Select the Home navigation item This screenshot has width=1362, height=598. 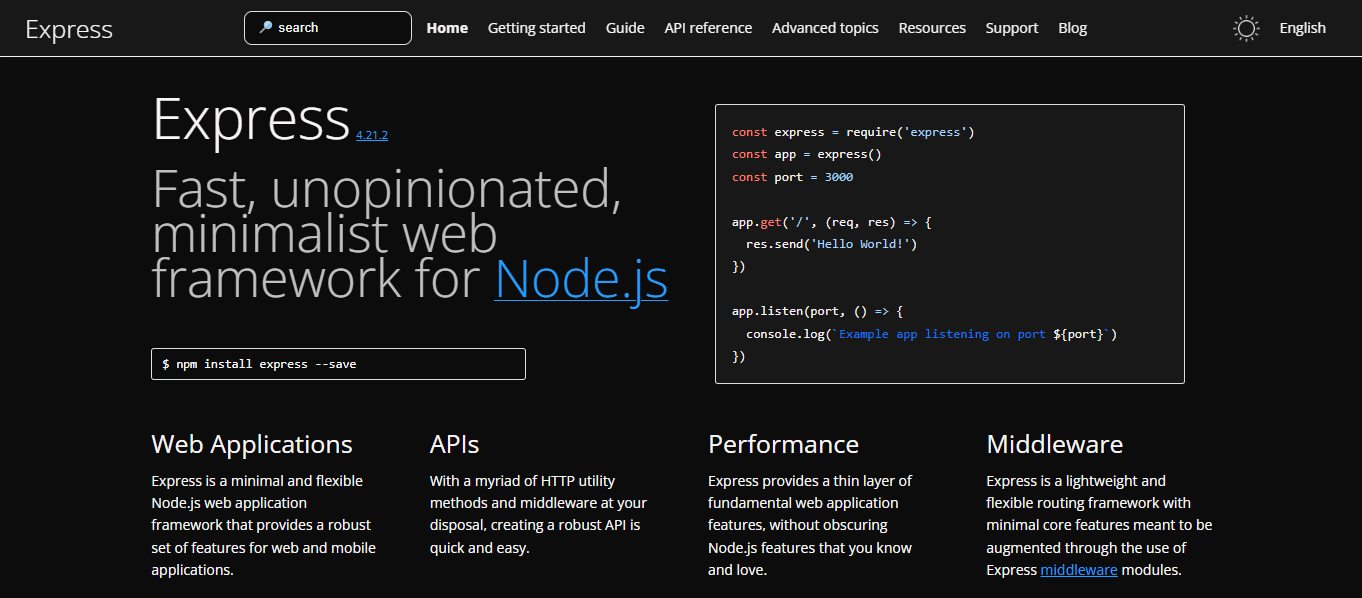[447, 28]
